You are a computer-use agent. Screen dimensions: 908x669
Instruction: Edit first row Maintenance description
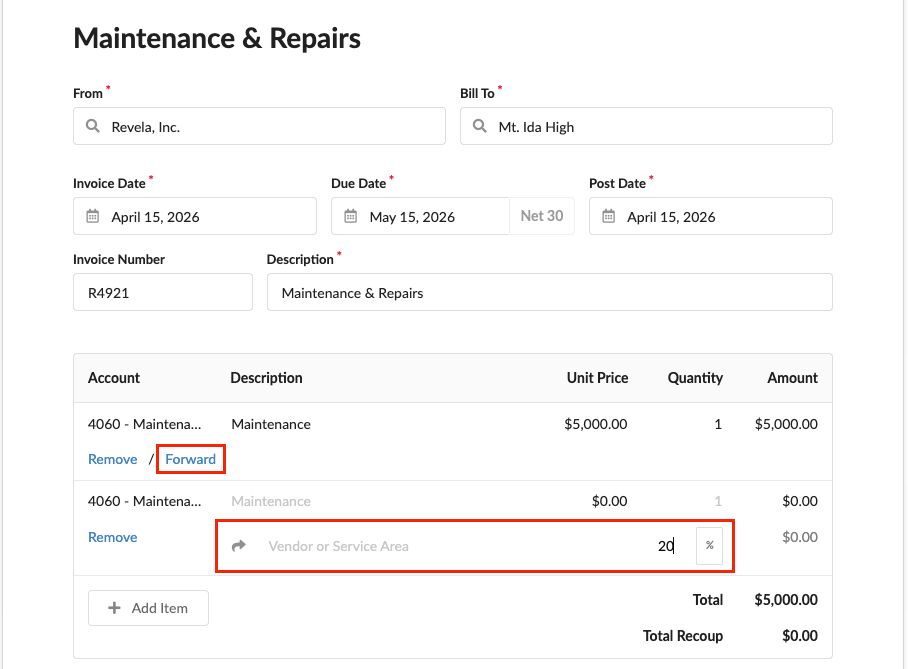click(x=271, y=424)
